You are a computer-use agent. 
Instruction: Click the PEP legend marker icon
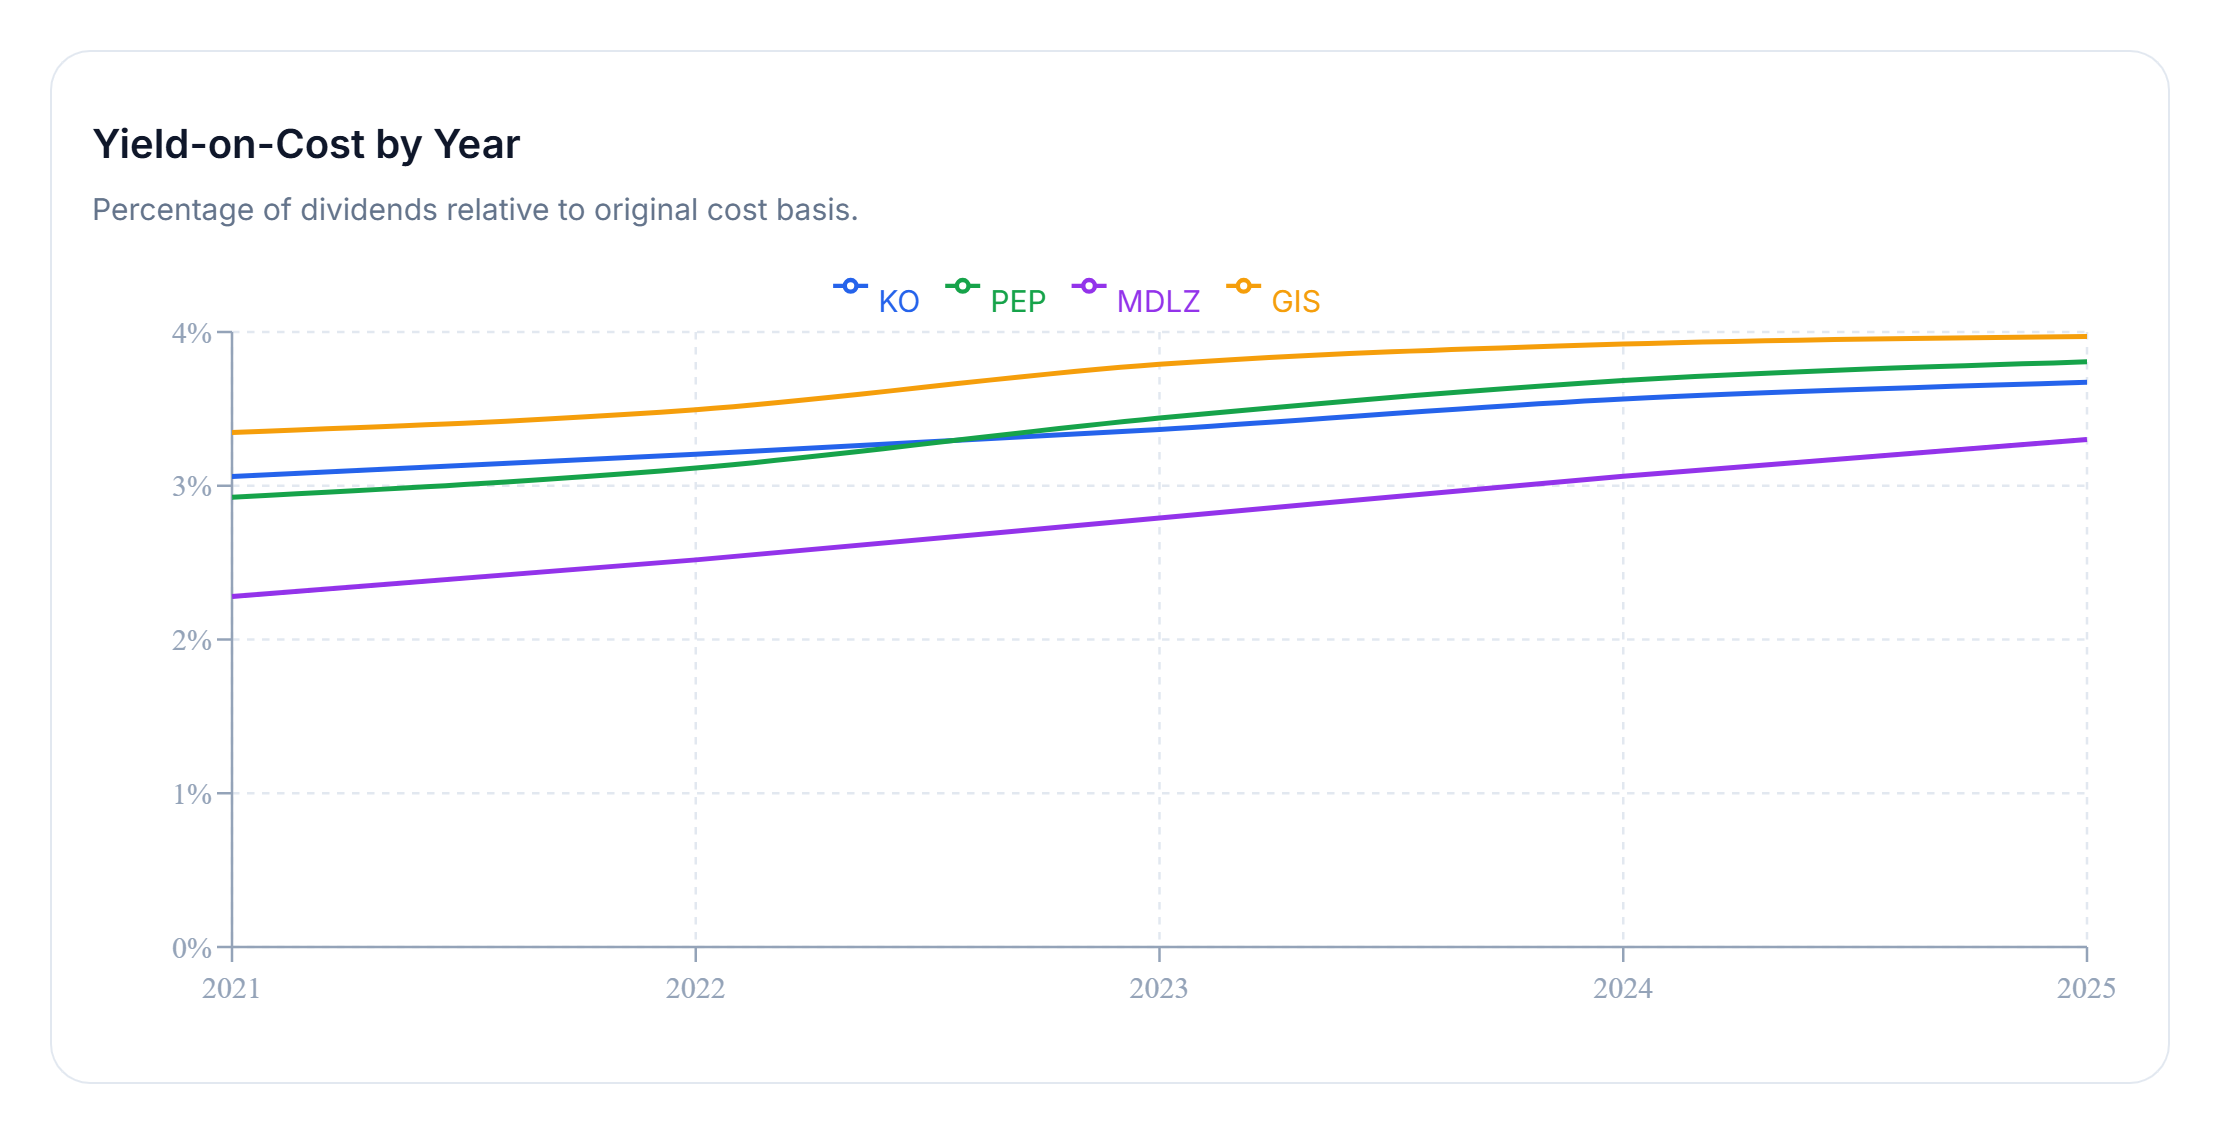tap(962, 287)
